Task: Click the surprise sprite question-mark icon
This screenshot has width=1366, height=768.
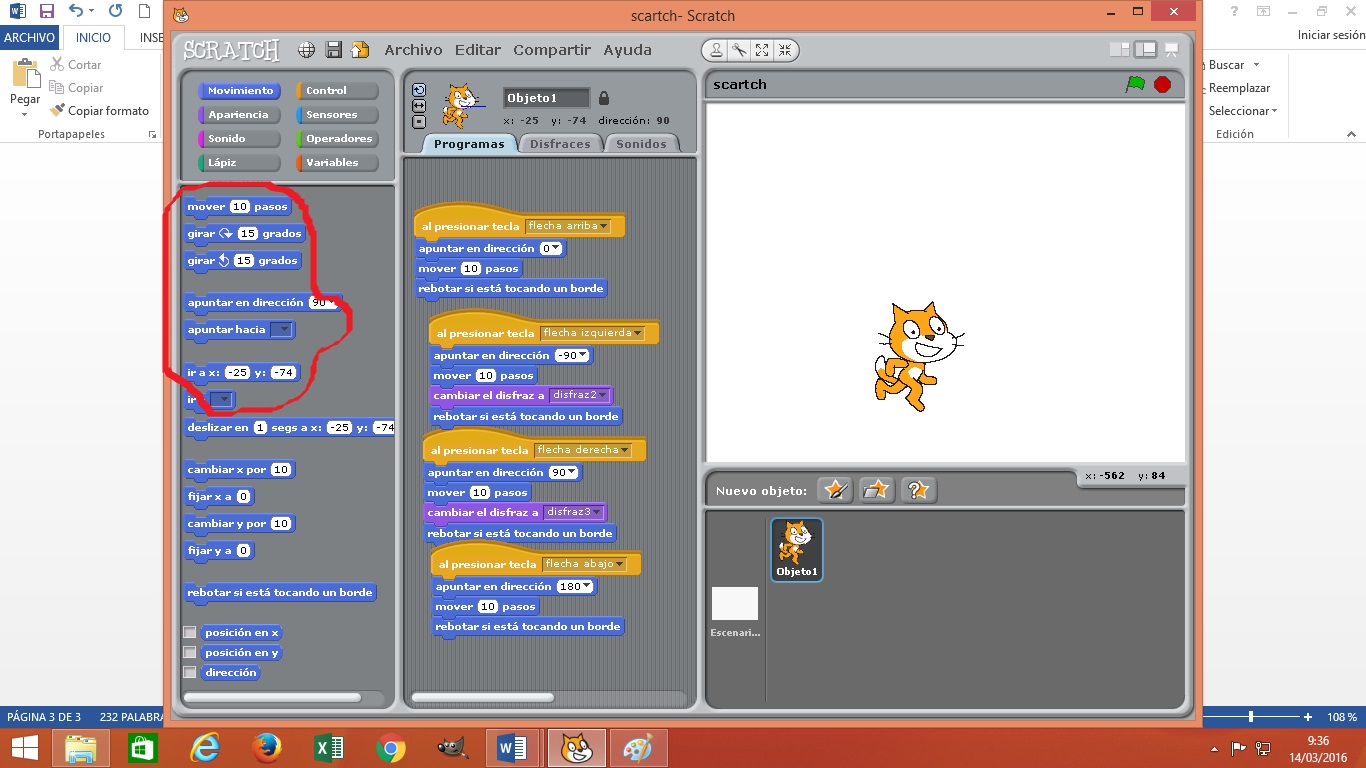Action: [x=918, y=490]
